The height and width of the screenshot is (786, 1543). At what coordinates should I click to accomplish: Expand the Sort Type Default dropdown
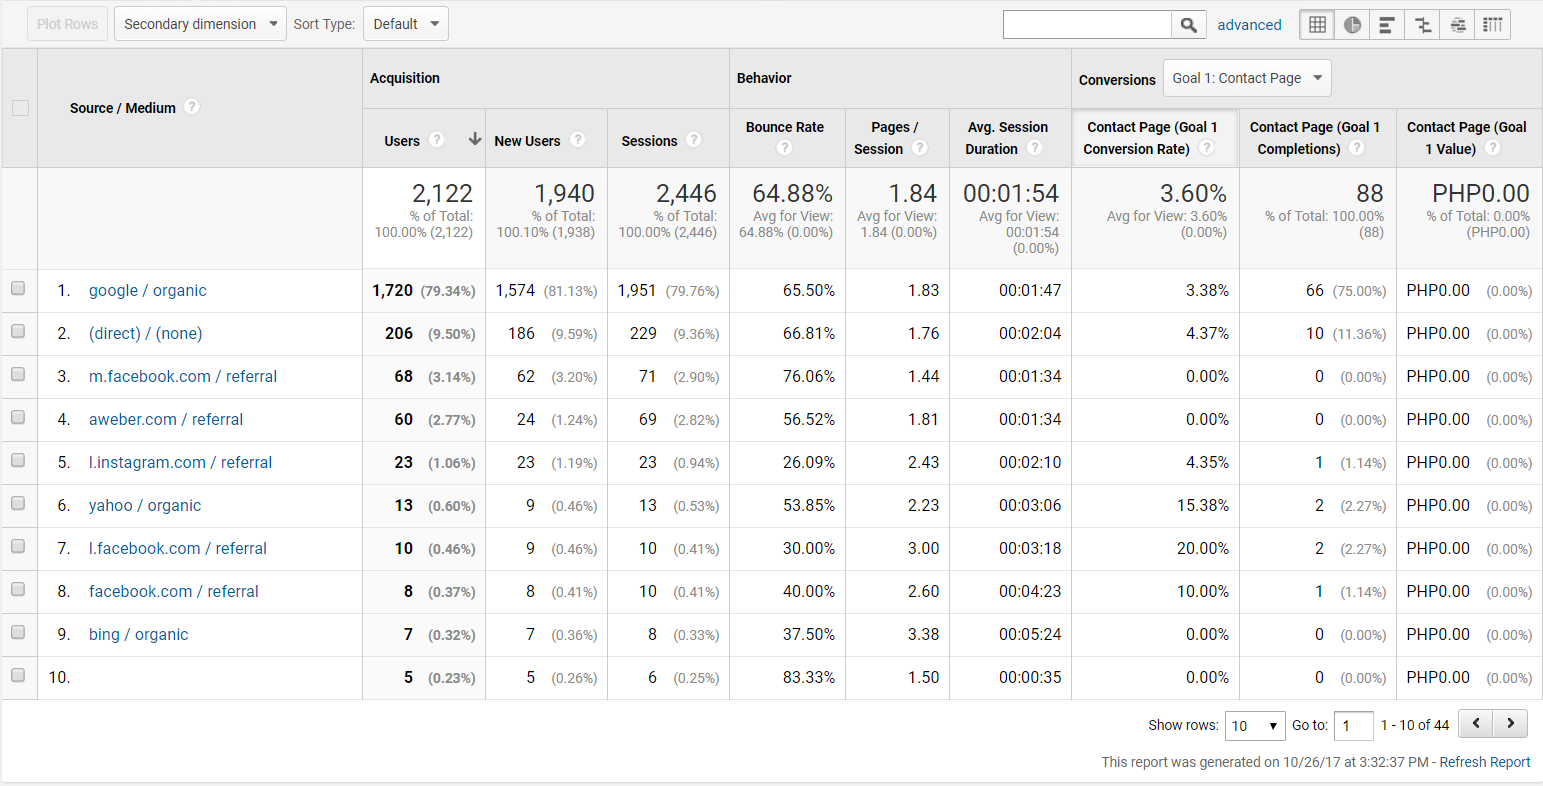(x=405, y=24)
